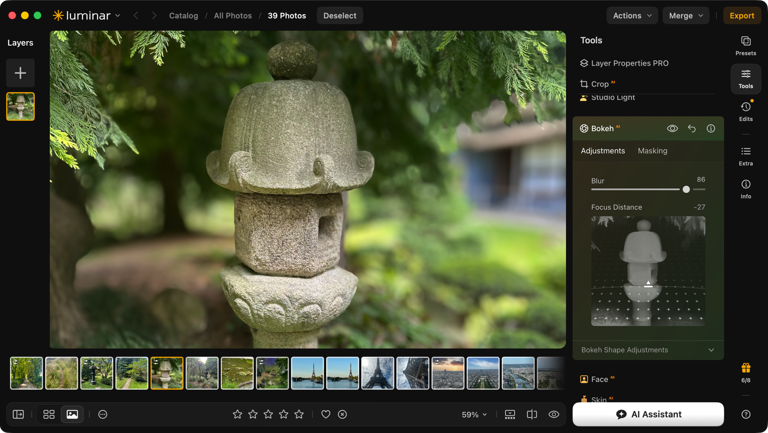Image resolution: width=768 pixels, height=433 pixels.
Task: Add a new layer with plus button
Action: 20,73
